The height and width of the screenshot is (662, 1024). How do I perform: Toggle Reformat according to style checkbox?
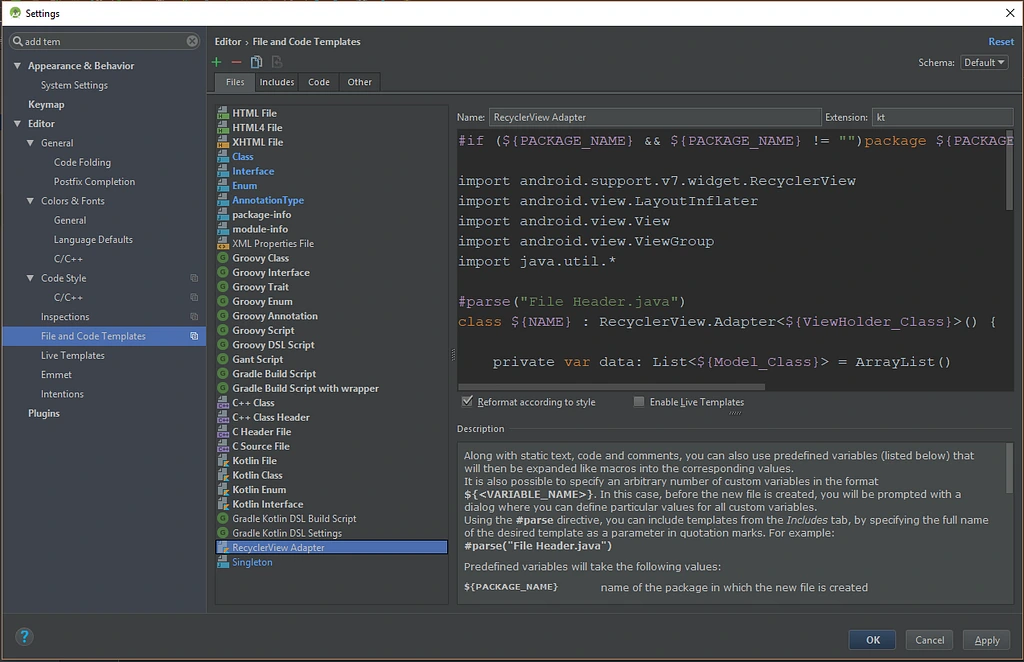(x=467, y=402)
